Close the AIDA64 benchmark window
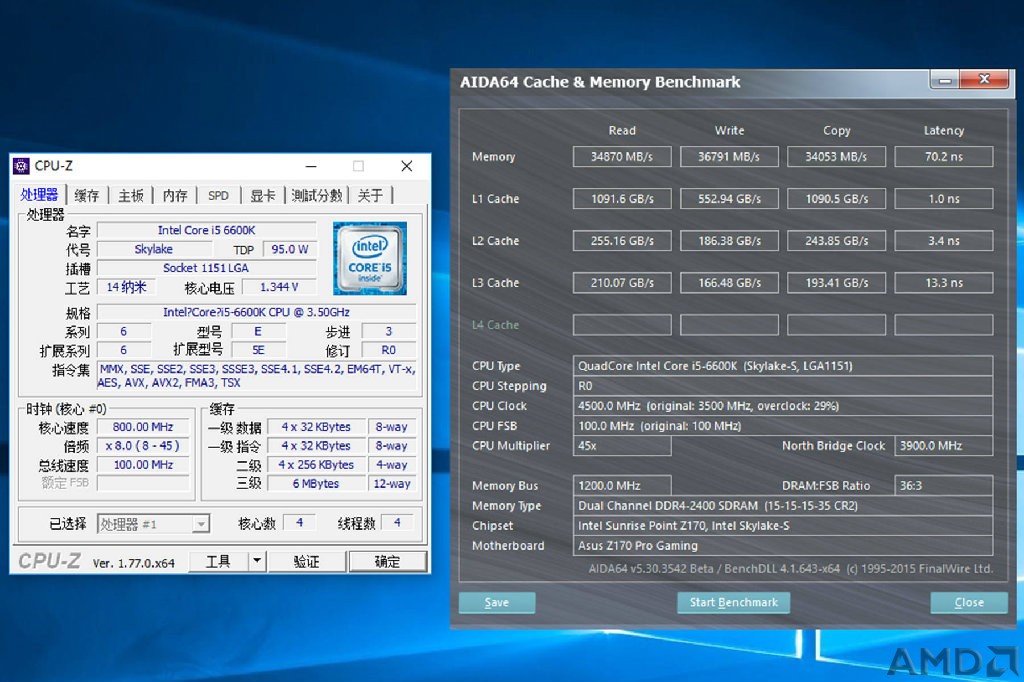 point(985,80)
